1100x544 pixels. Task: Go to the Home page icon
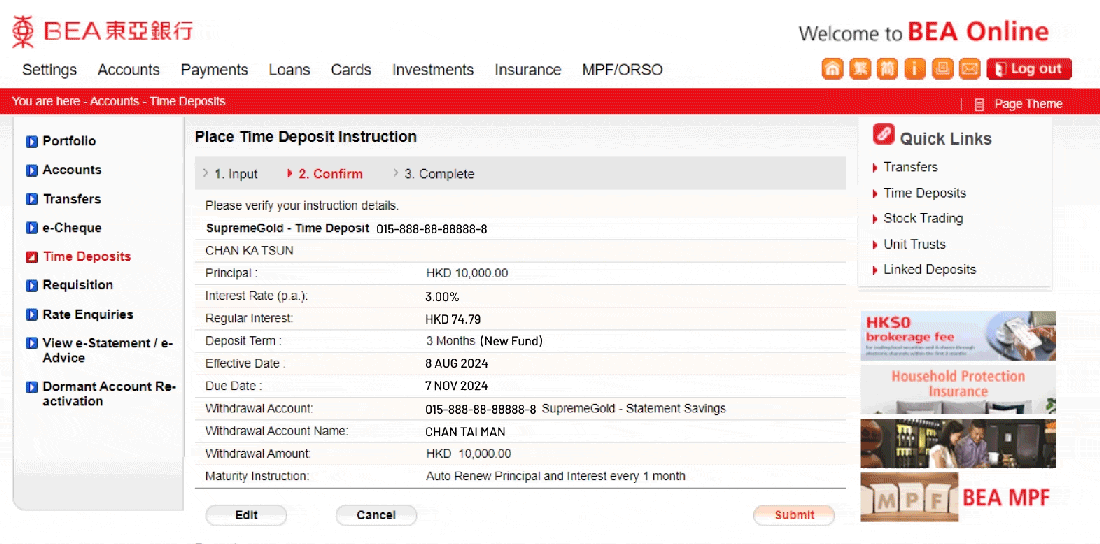click(x=833, y=69)
